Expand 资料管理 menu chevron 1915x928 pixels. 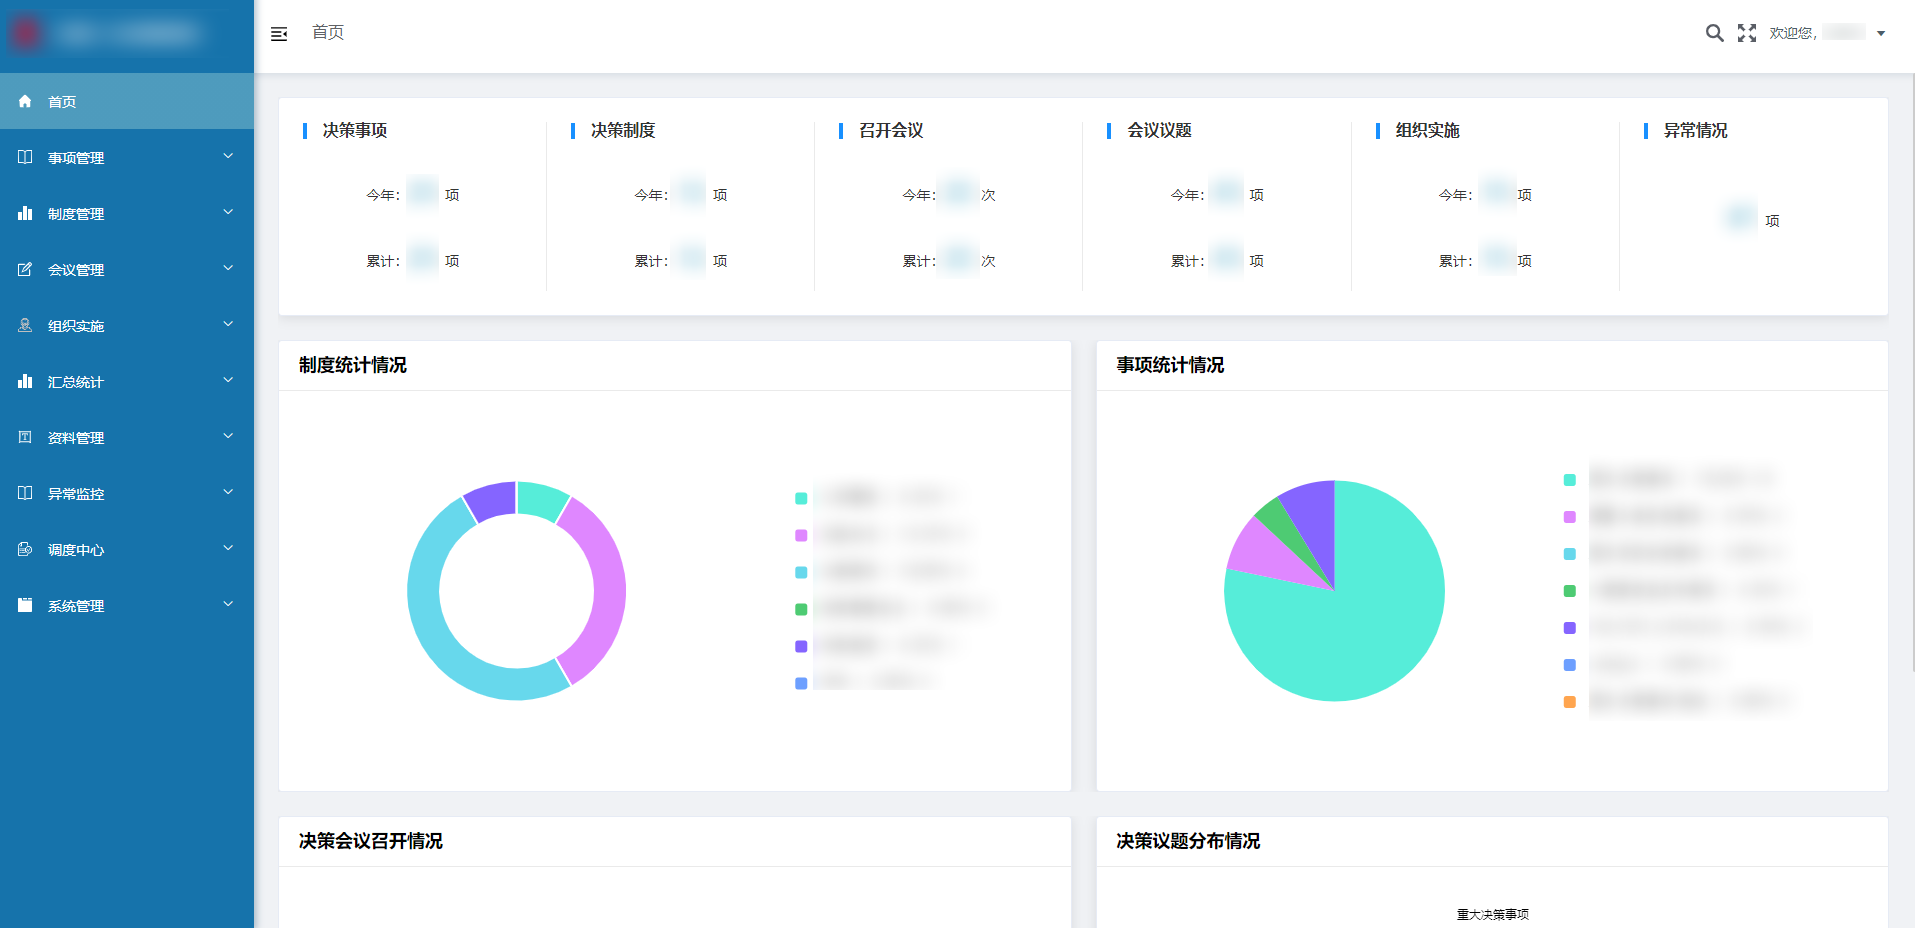coord(228,436)
